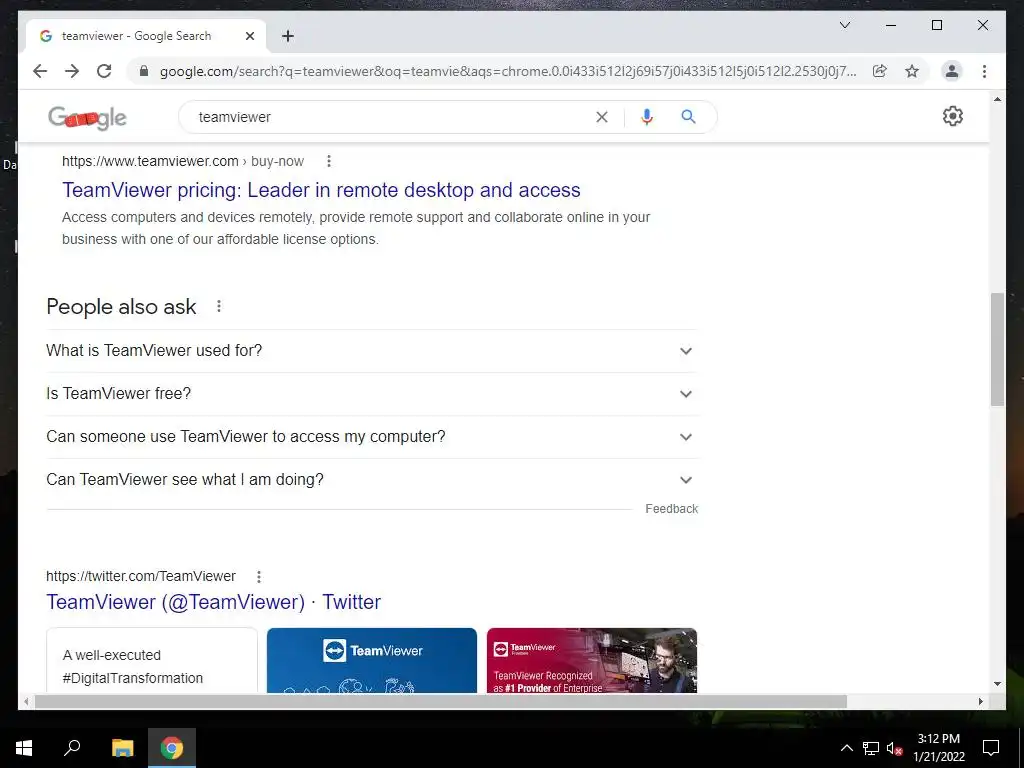Close the teamviewer Google Search tab

[x=249, y=36]
